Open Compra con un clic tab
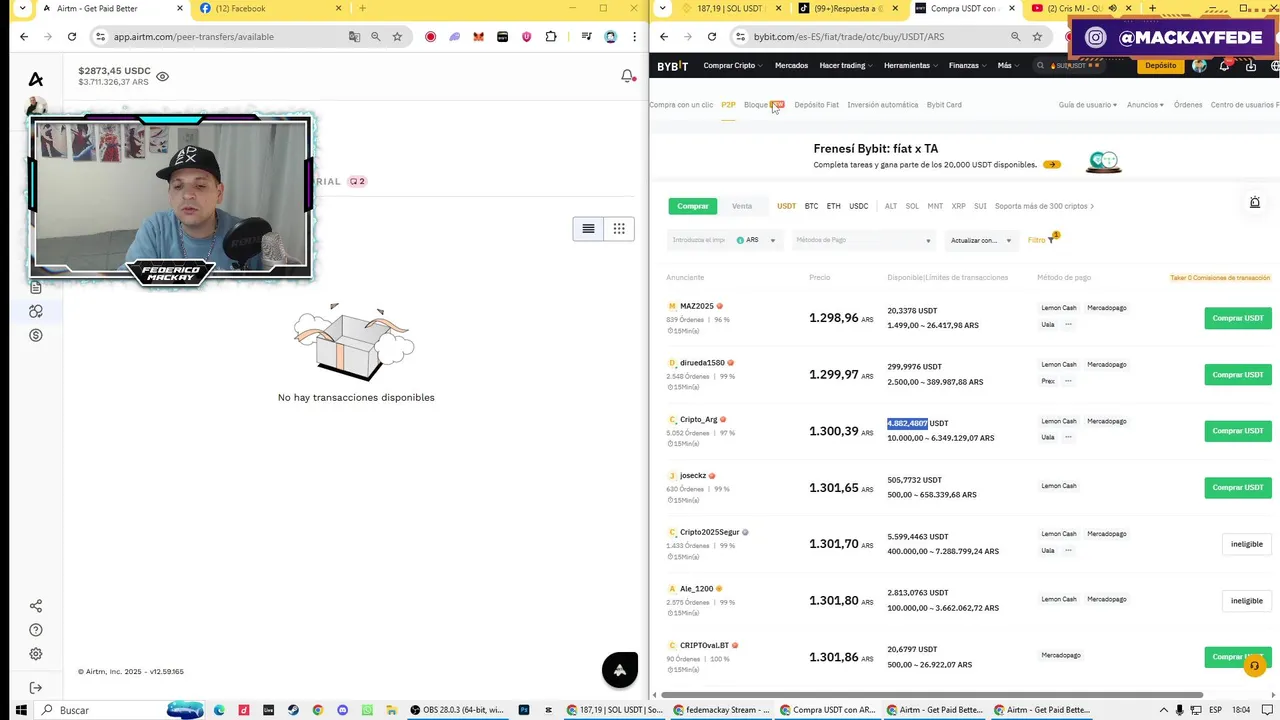Screen dimensions: 1280x720 click(x=681, y=105)
